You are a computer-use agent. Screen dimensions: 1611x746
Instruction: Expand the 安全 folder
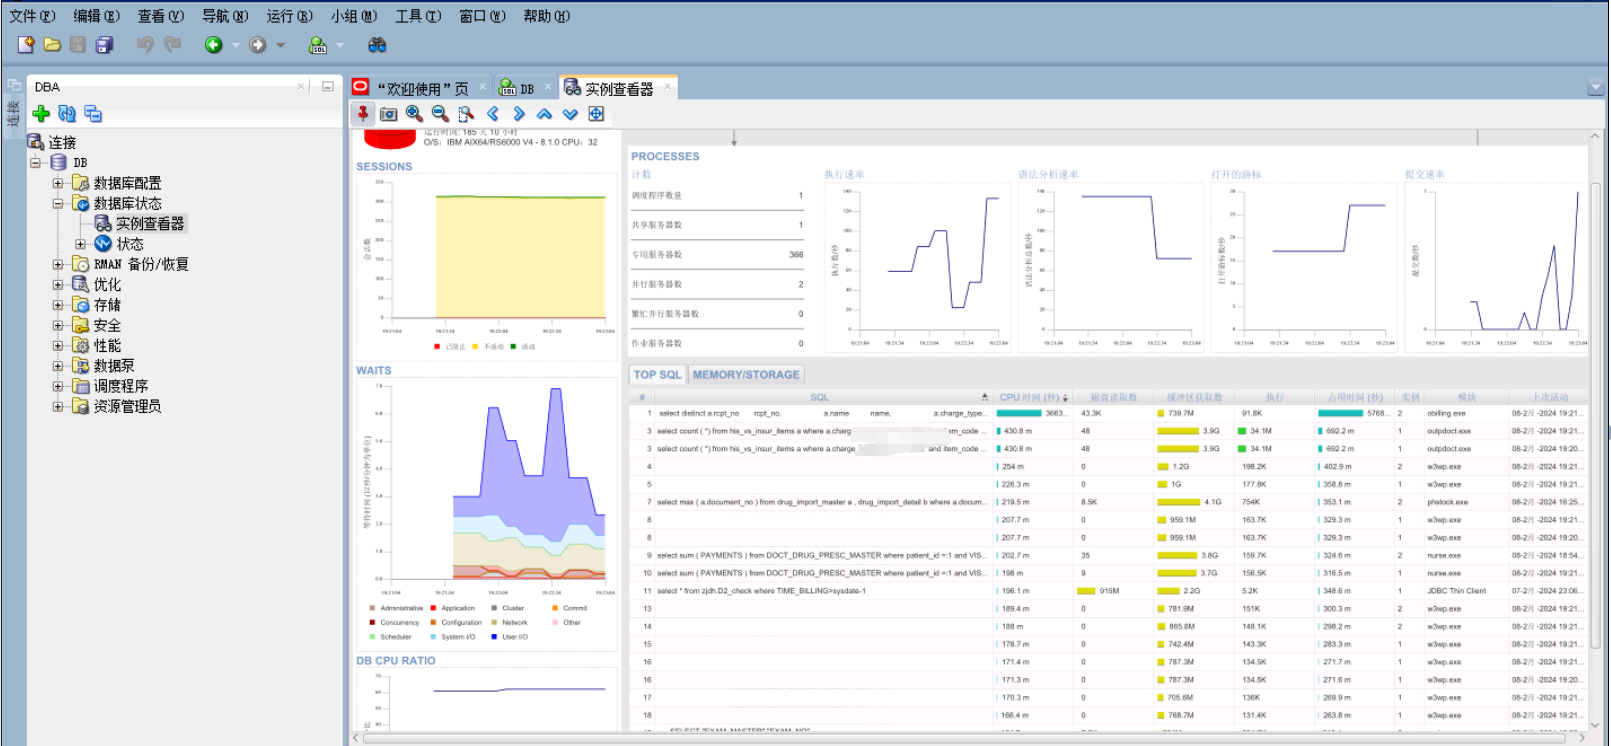tap(57, 325)
